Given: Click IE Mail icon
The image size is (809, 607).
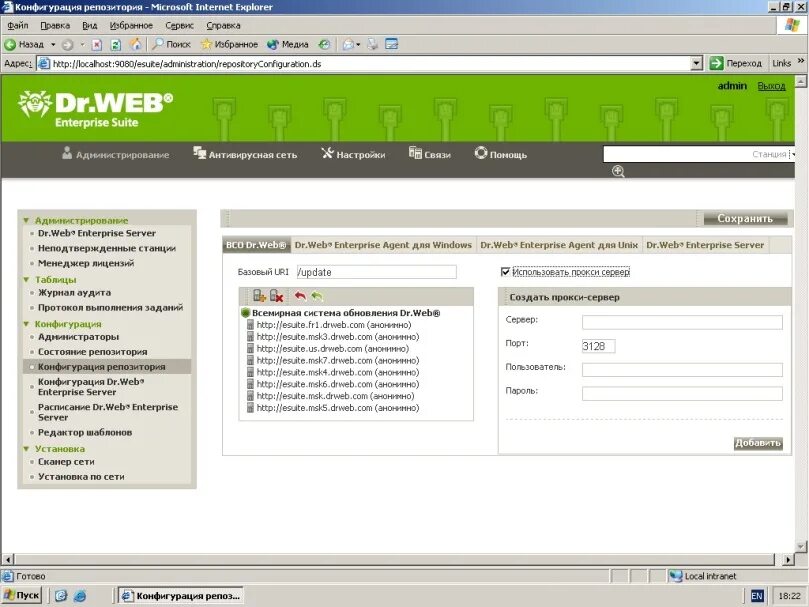Looking at the screenshot, I should pos(349,44).
